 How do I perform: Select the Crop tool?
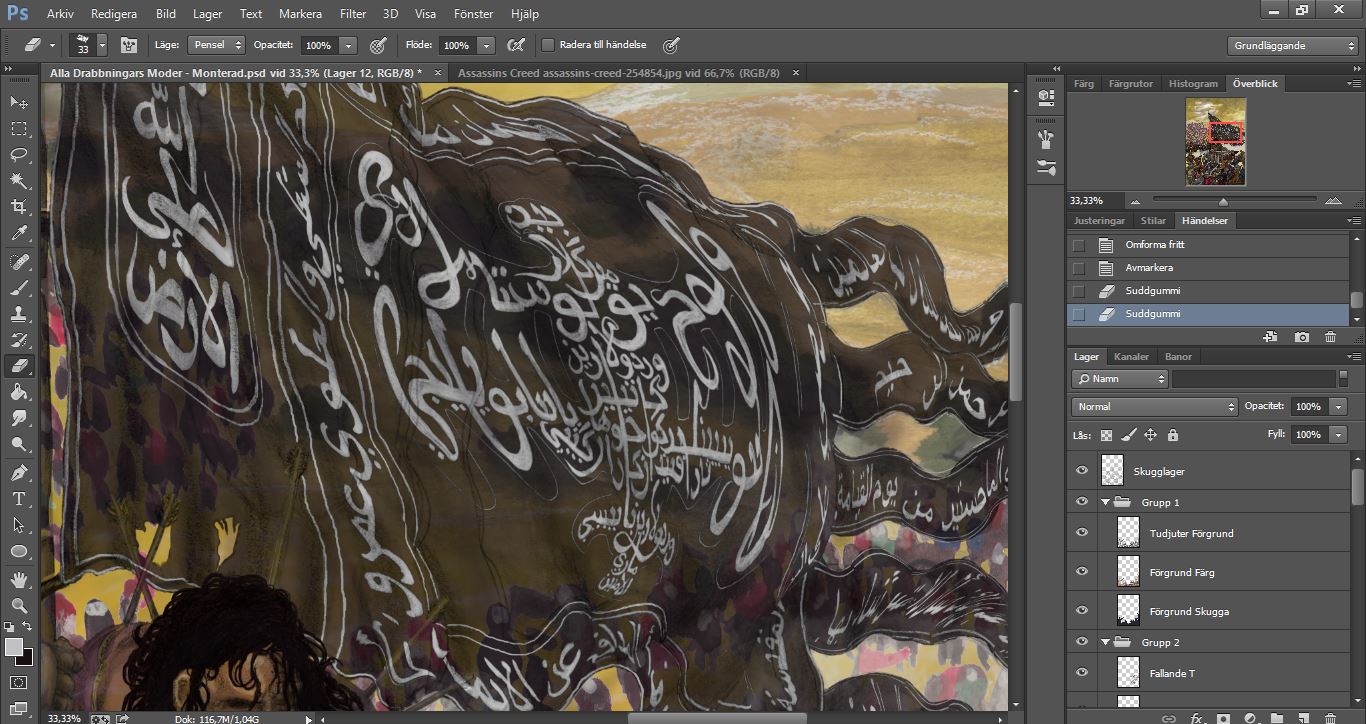click(x=19, y=207)
